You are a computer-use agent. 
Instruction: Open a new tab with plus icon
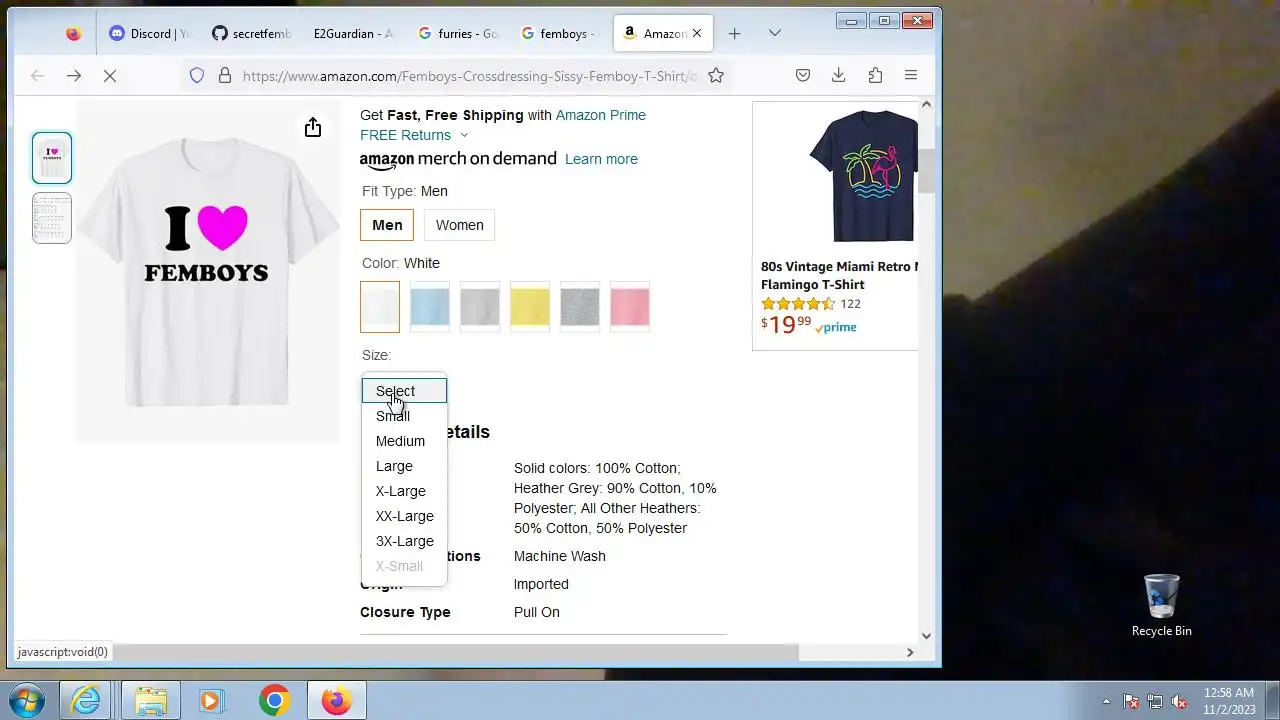coord(734,33)
